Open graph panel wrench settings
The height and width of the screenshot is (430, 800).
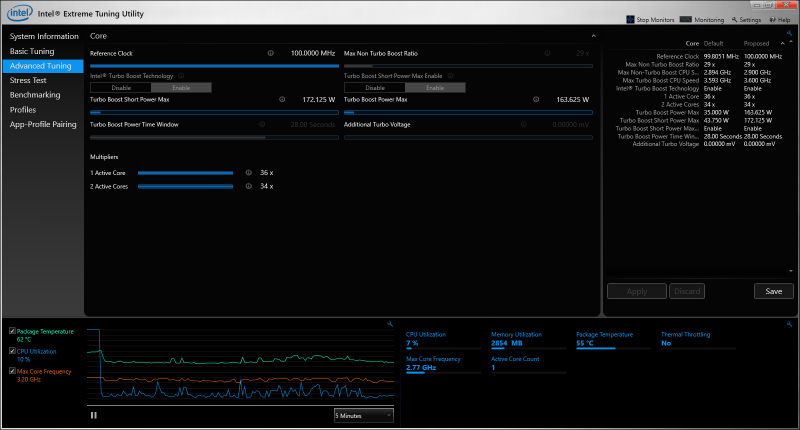390,324
